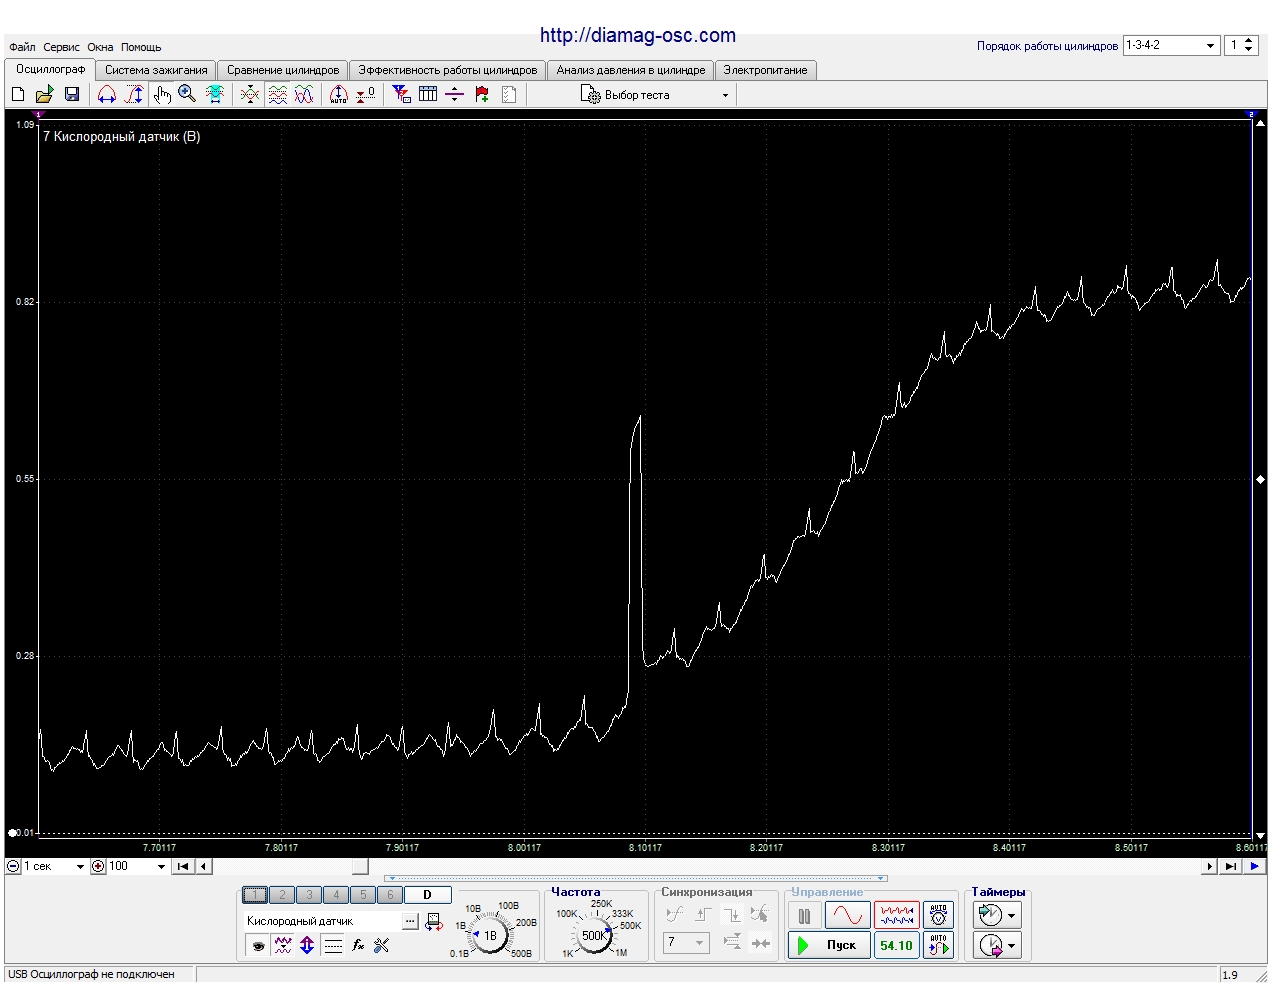Open the http://diamag-osc.com link
This screenshot has height=987, width=1280.
pyautogui.click(x=638, y=35)
